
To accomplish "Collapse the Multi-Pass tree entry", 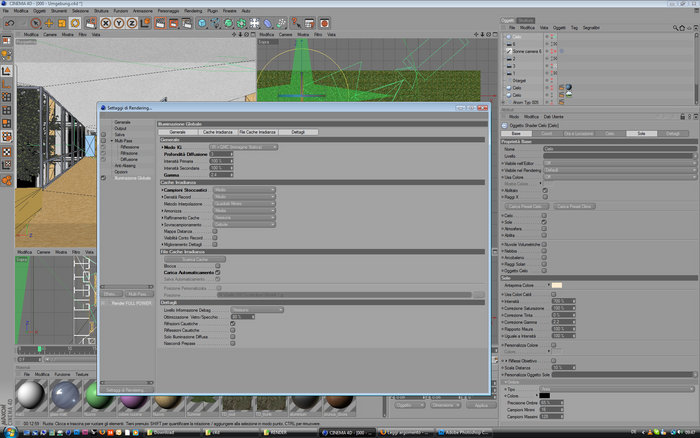I will pyautogui.click(x=112, y=141).
